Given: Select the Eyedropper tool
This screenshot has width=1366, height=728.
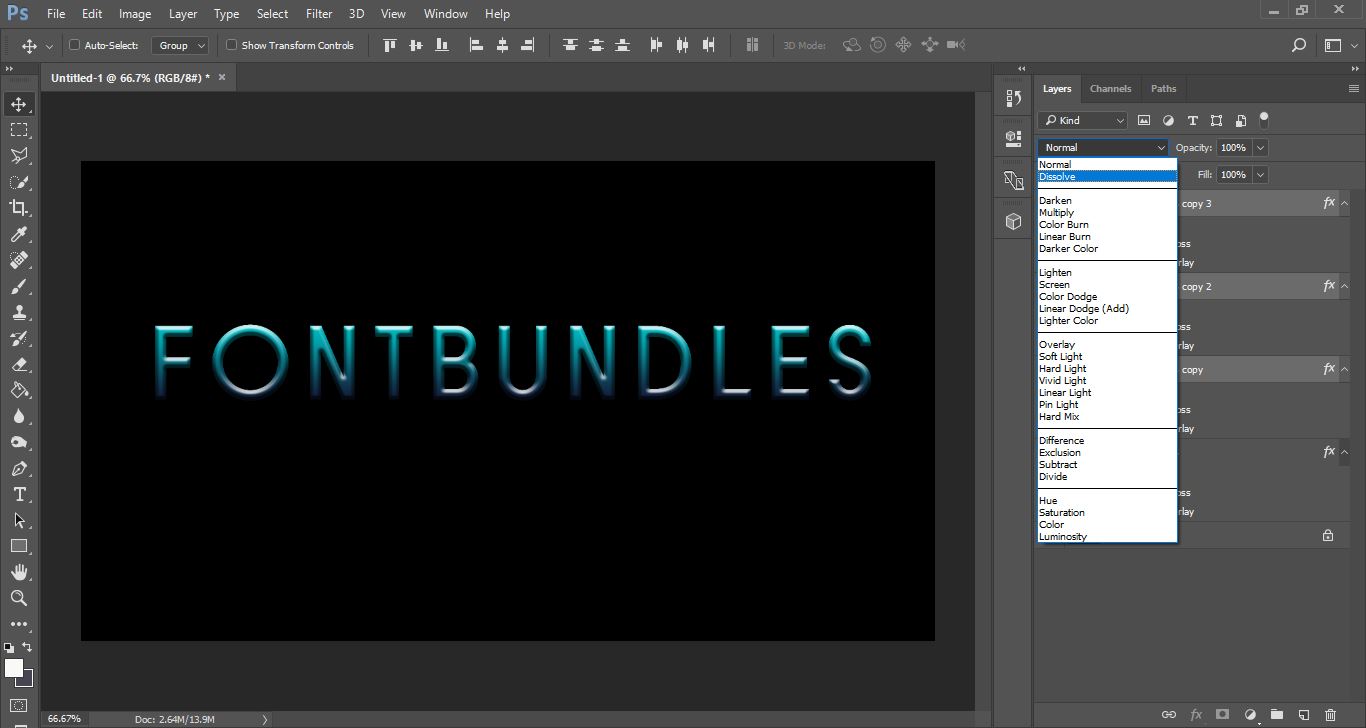Looking at the screenshot, I should (19, 234).
